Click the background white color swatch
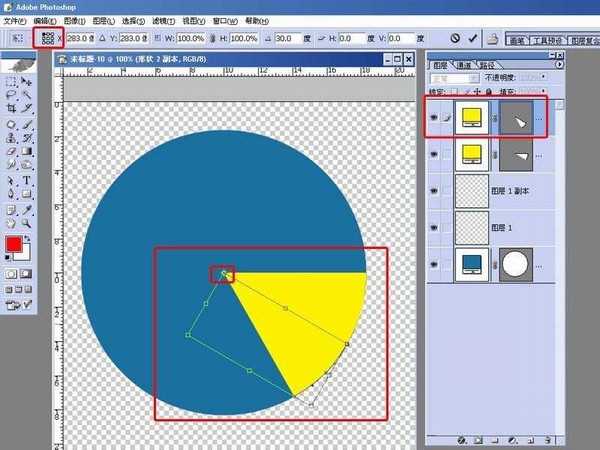This screenshot has height=450, width=600. (26, 256)
